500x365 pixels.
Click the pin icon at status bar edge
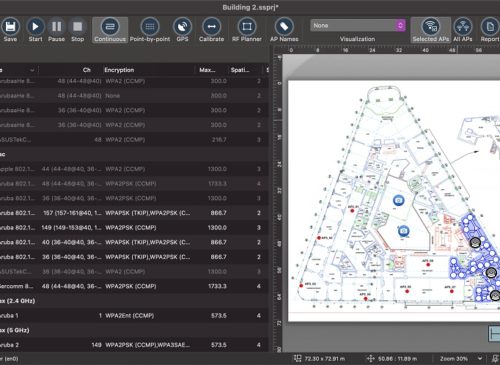[496, 359]
